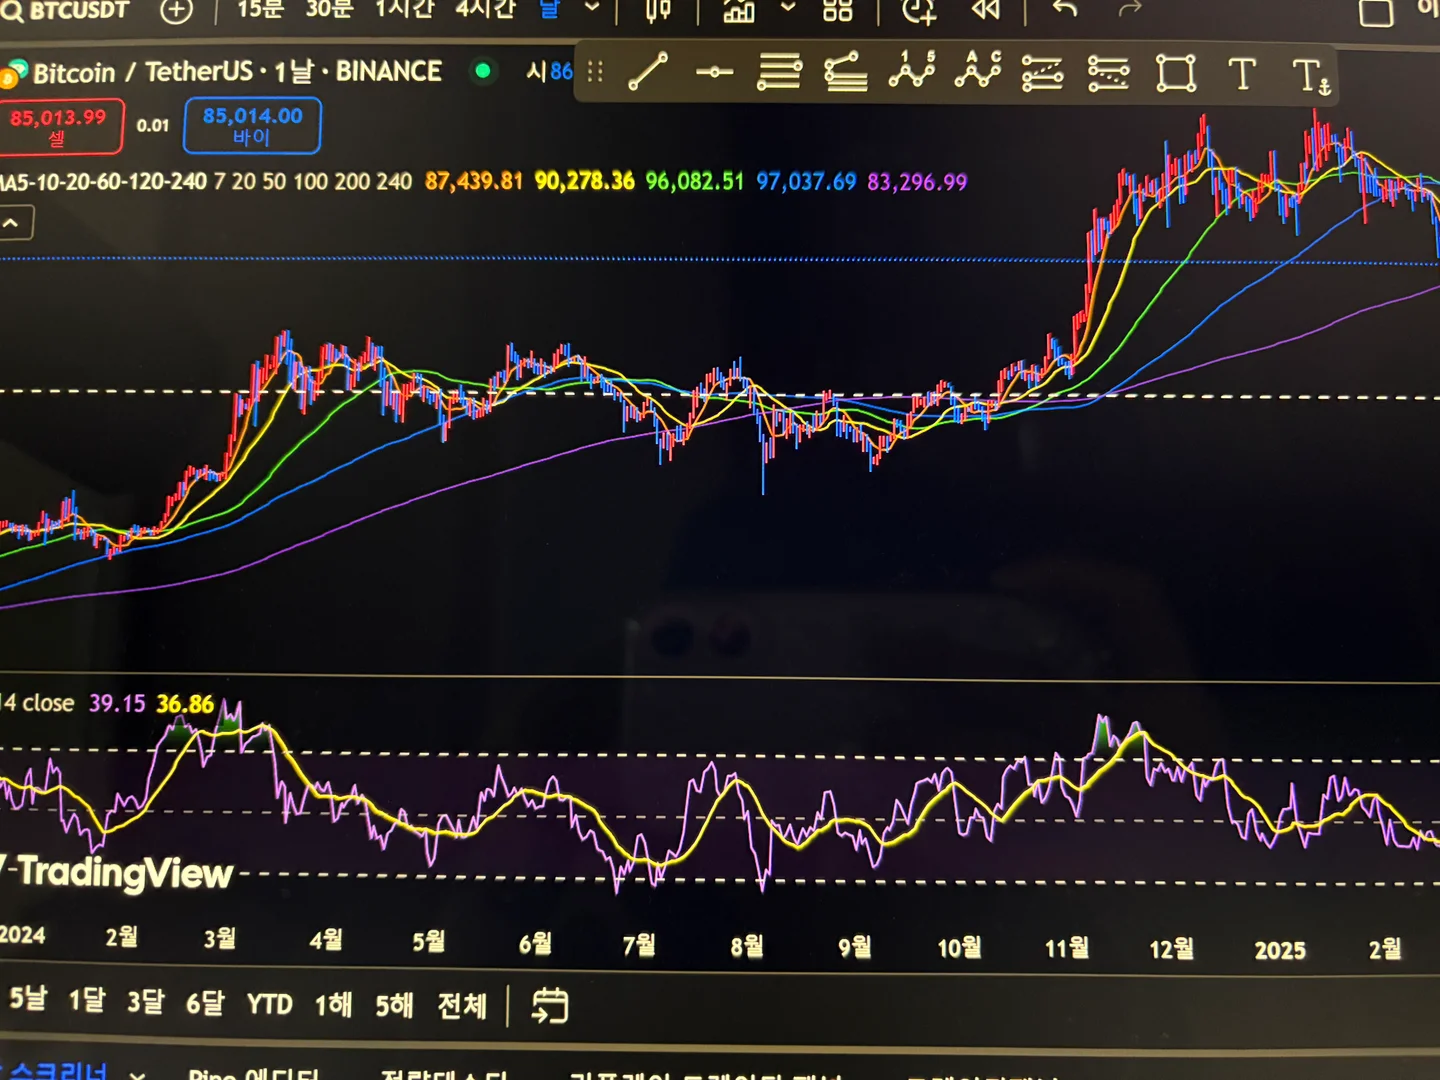1440x1080 pixels.
Task: Click the orange 87,439.81 MA value
Action: pyautogui.click(x=474, y=181)
